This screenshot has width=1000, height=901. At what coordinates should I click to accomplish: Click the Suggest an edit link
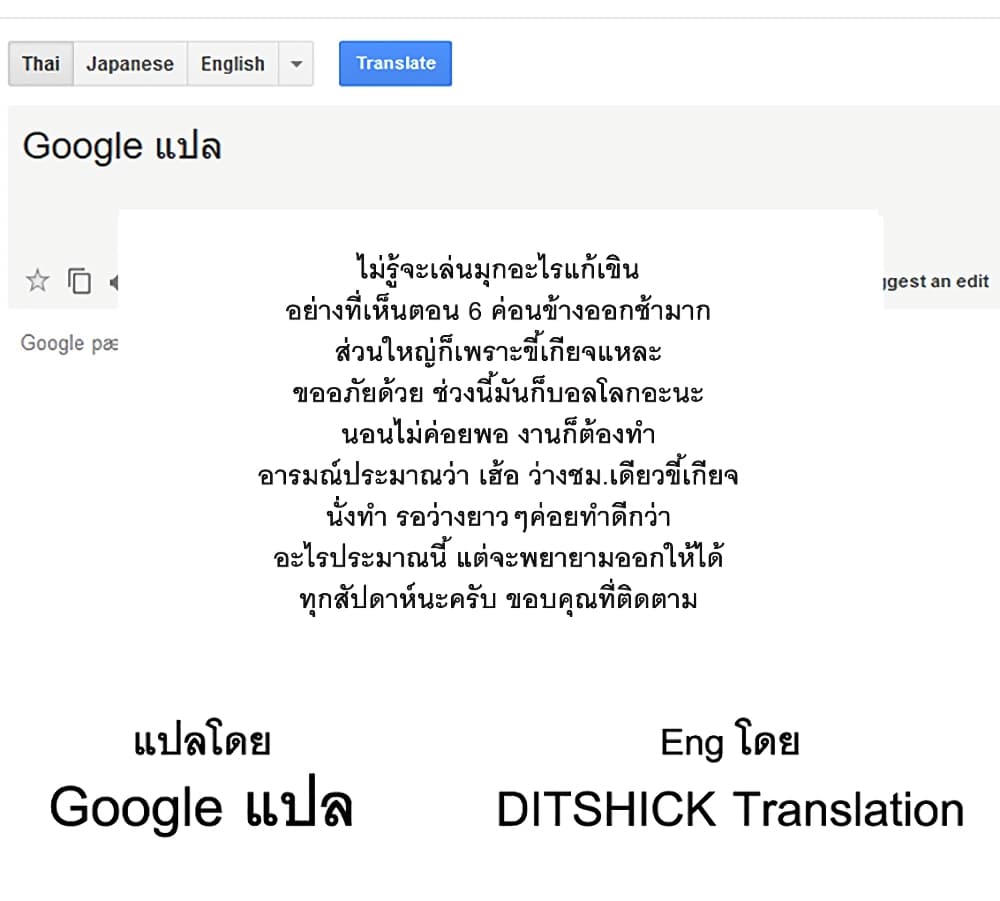(936, 281)
